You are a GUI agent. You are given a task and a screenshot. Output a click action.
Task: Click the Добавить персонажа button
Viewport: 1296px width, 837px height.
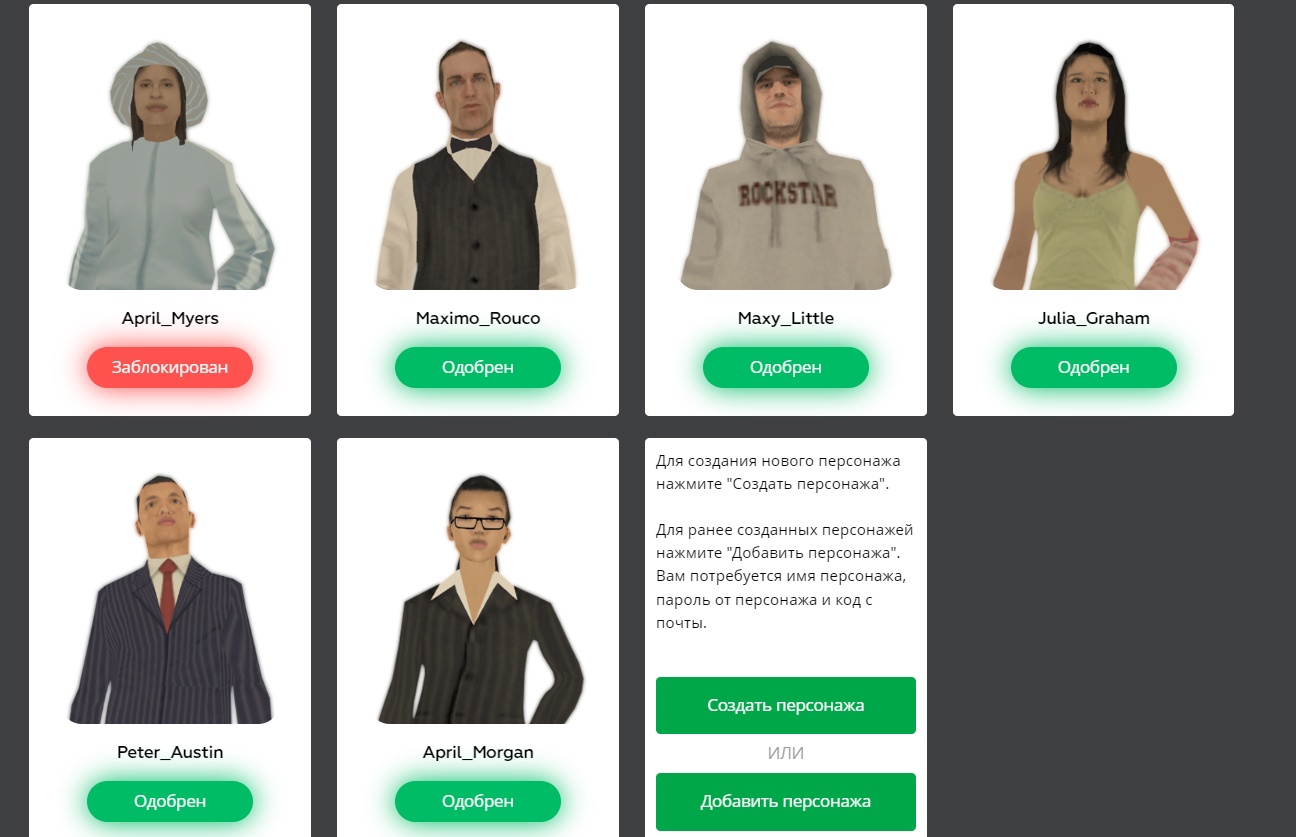click(x=786, y=801)
